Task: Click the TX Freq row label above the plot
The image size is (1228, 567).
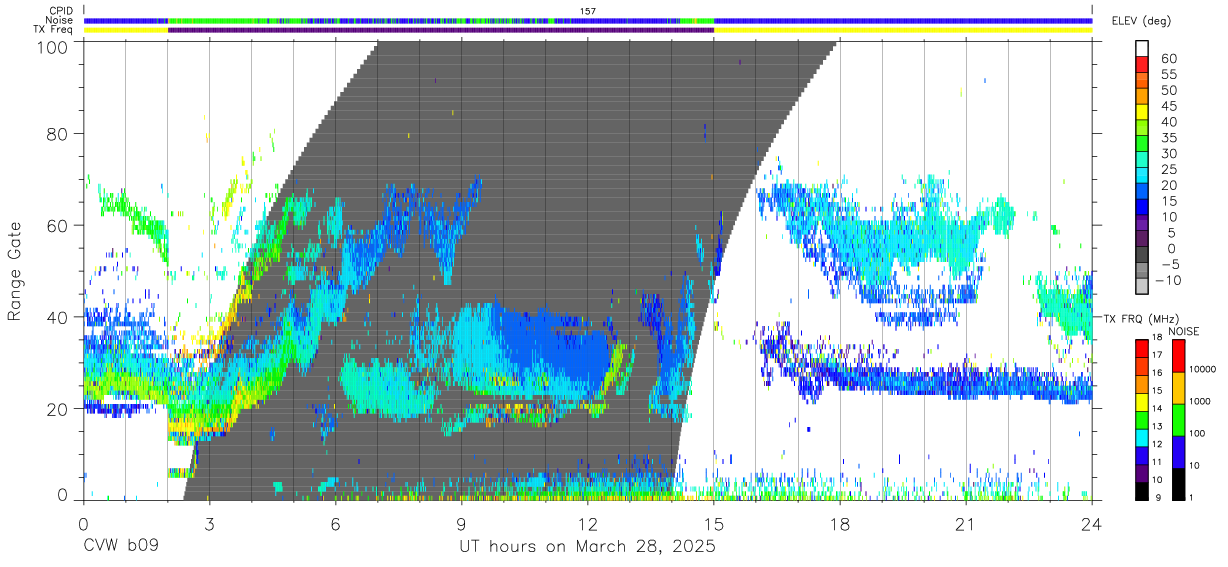Action: coord(53,30)
